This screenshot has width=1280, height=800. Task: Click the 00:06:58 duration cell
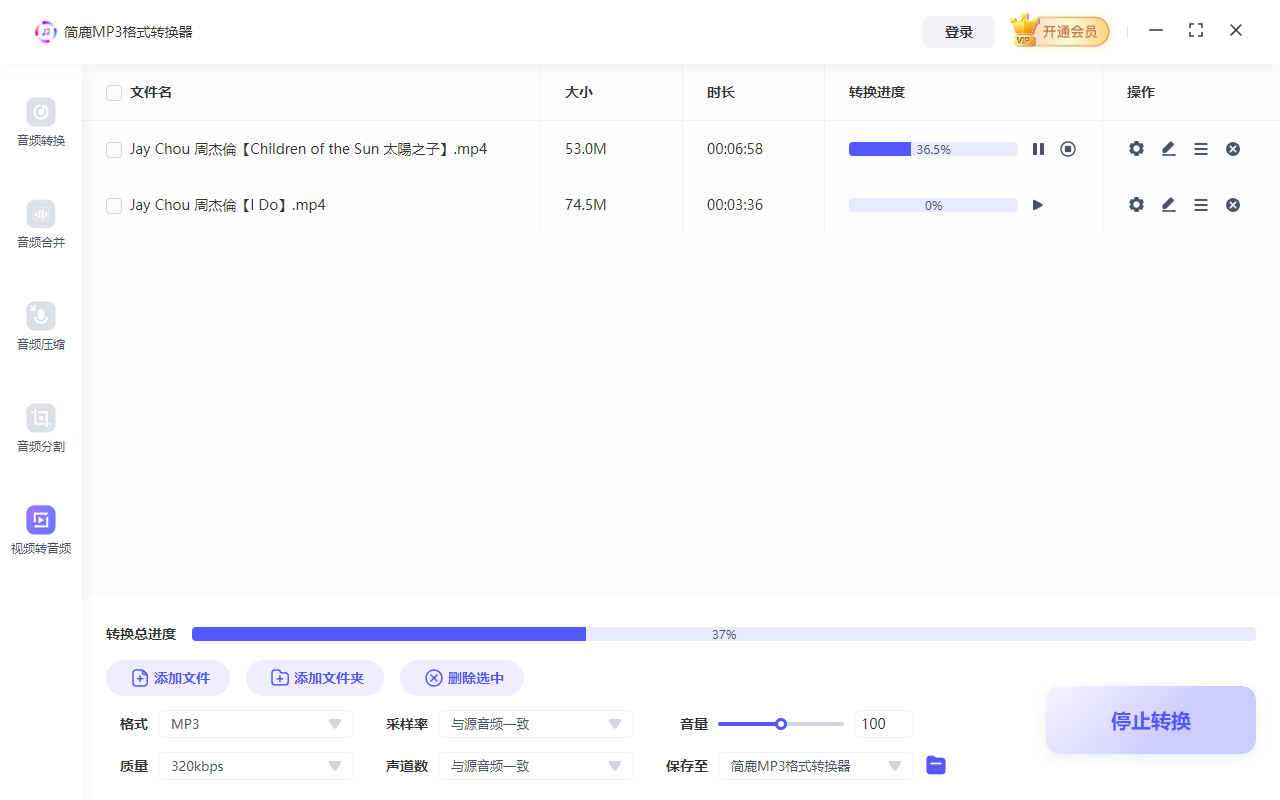pyautogui.click(x=735, y=149)
